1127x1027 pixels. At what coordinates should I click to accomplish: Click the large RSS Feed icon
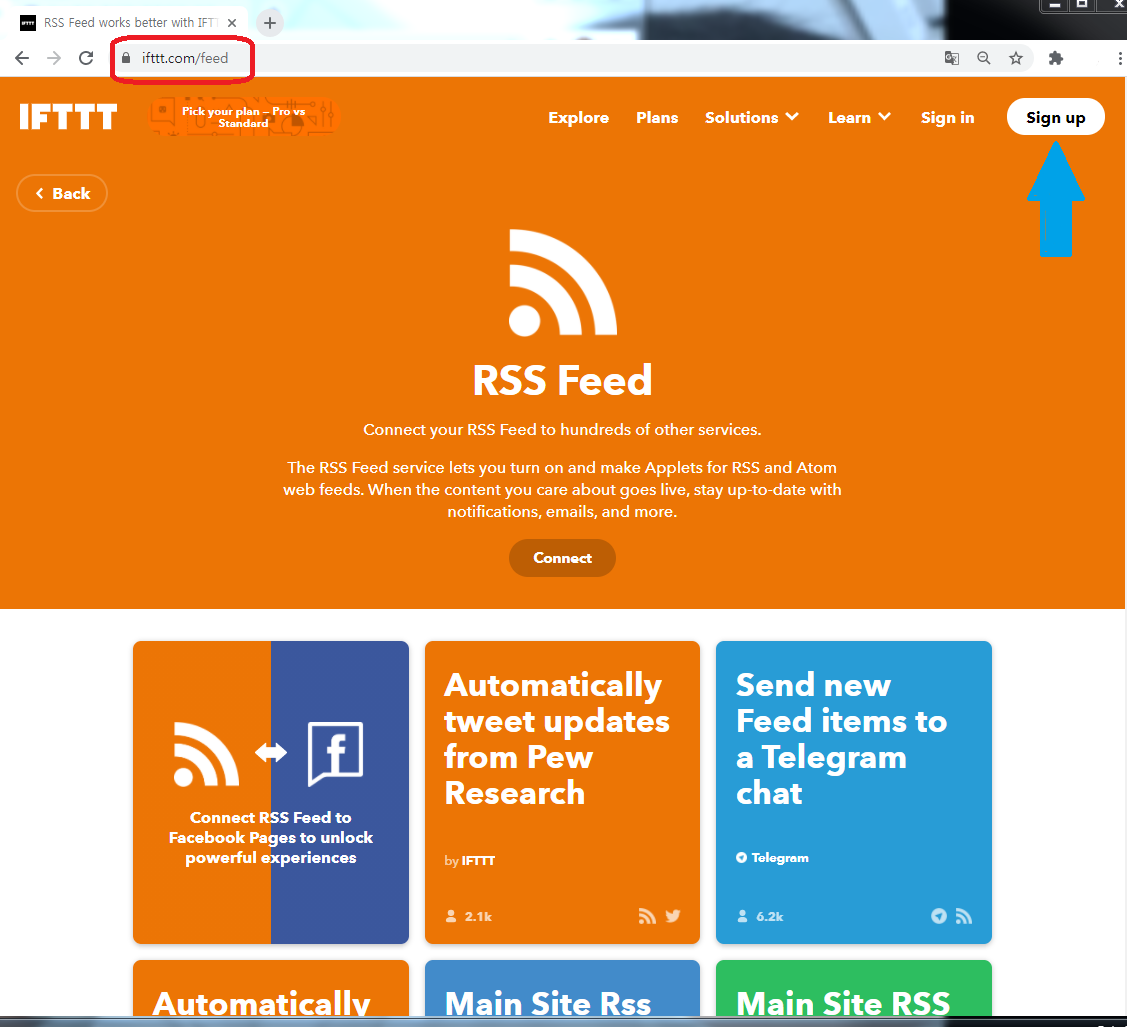point(563,282)
